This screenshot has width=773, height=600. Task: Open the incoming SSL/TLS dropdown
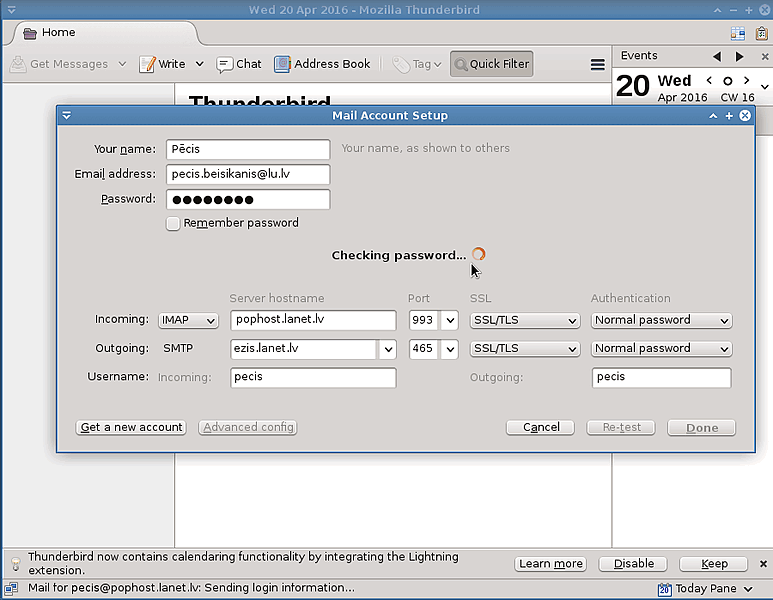click(x=525, y=320)
